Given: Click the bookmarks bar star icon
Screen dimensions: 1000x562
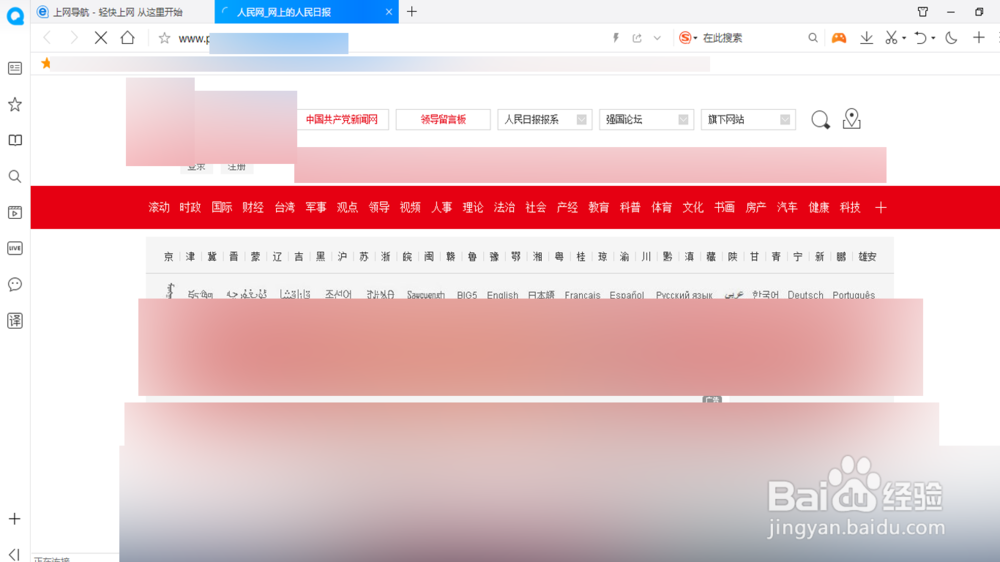Looking at the screenshot, I should pos(46,63).
